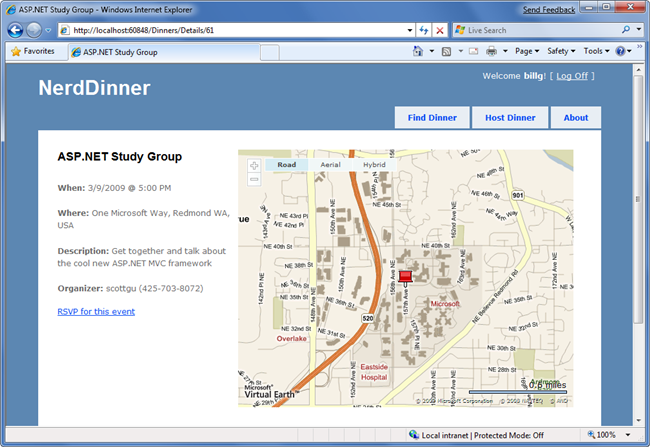Expand the Home button dropdown arrow
This screenshot has height=447, width=650.
(432, 51)
